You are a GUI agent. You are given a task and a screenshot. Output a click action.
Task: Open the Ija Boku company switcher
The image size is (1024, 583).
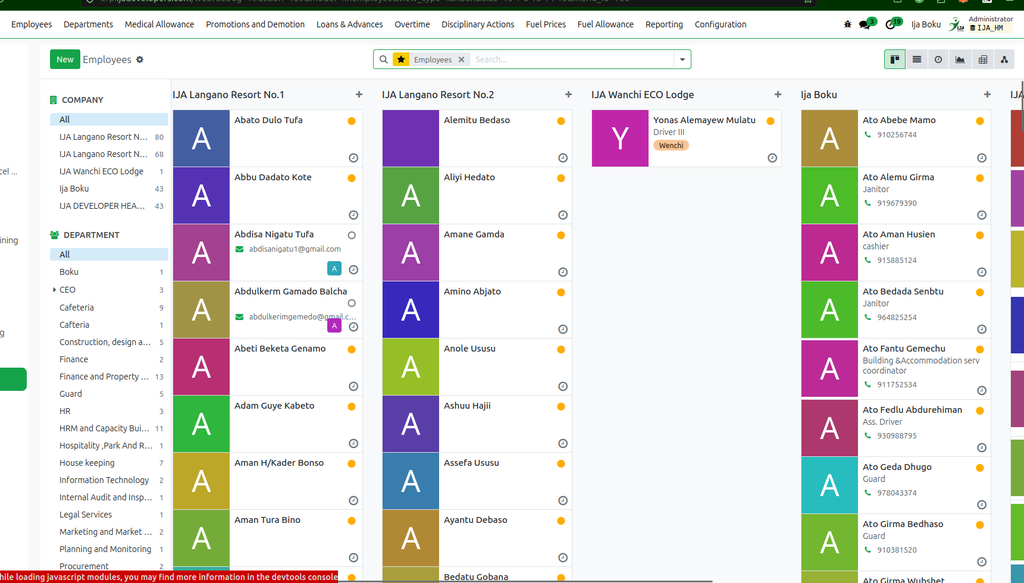[926, 24]
